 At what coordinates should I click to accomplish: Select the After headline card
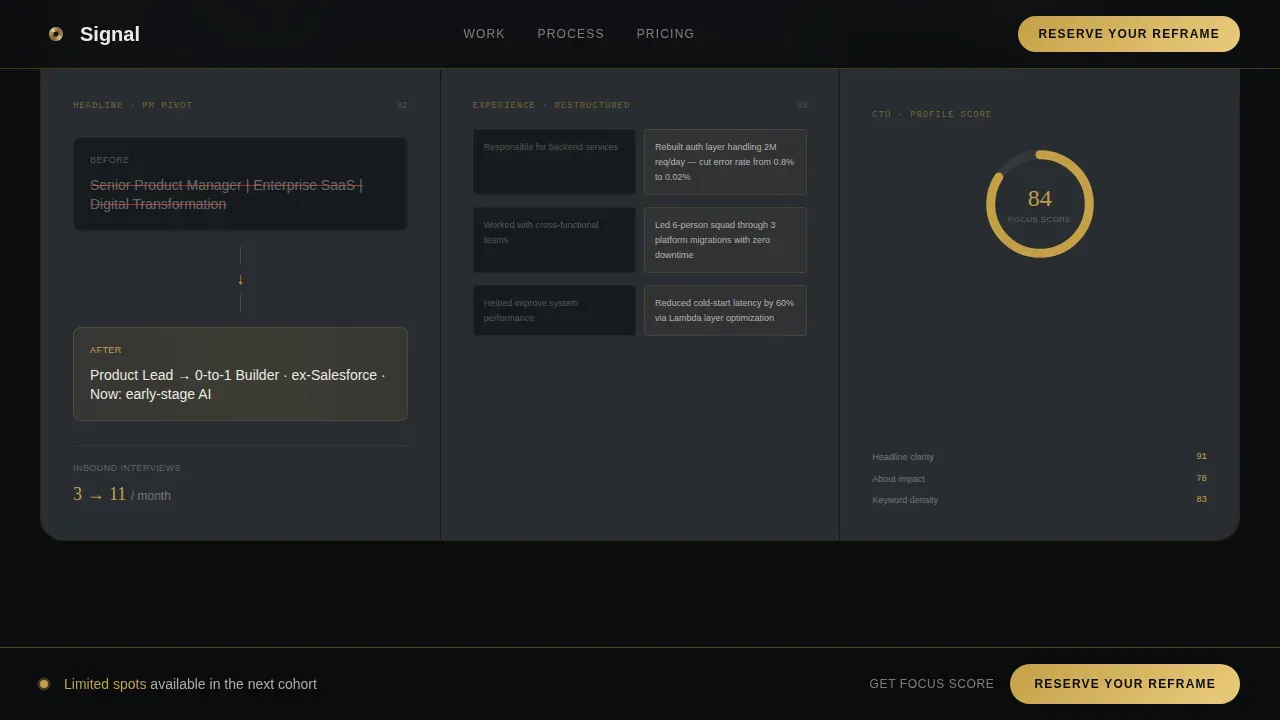(x=240, y=374)
